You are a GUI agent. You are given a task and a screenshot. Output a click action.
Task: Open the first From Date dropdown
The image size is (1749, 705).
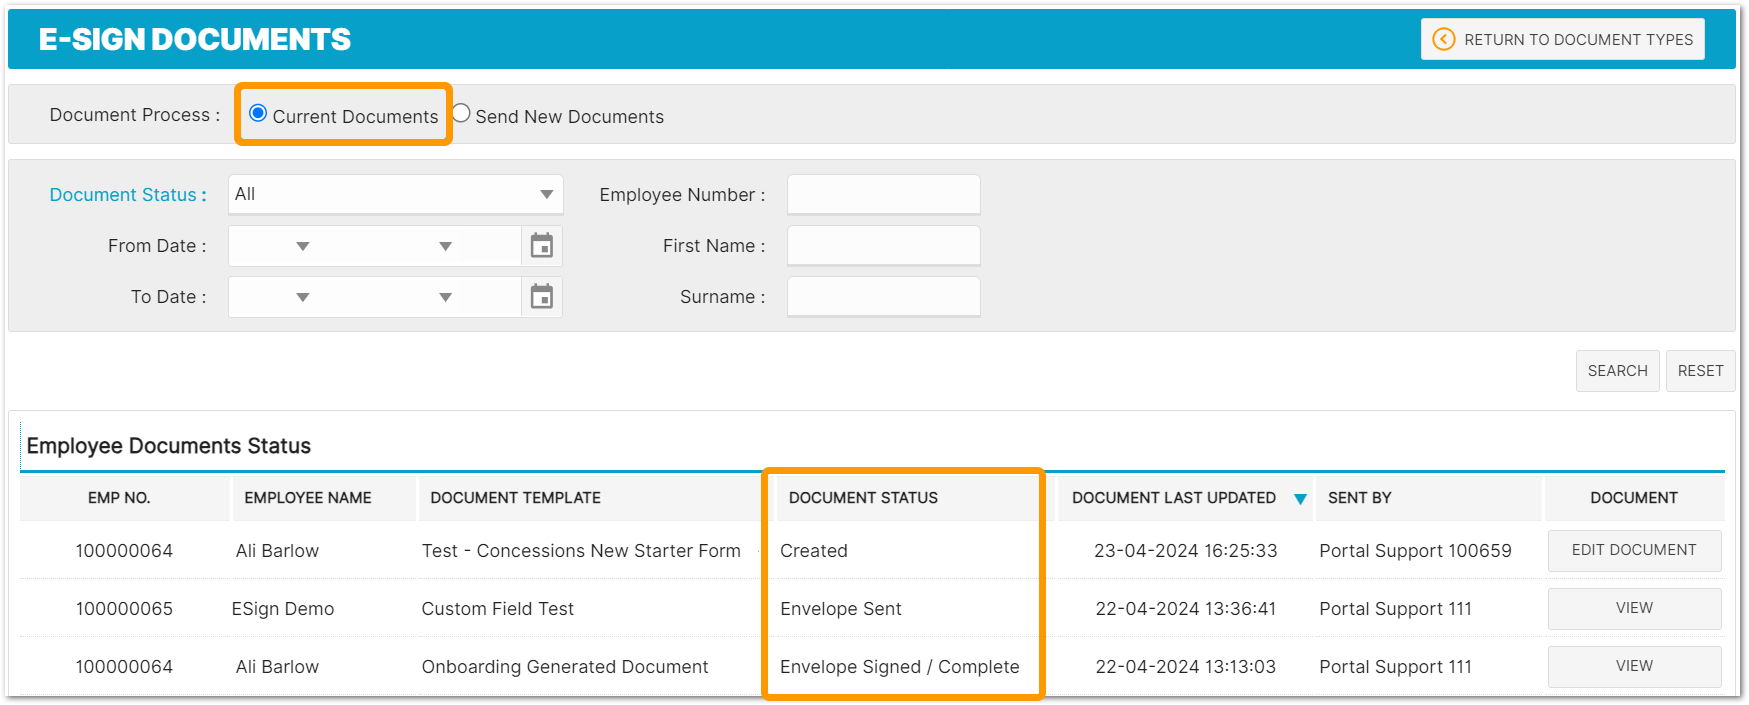[x=302, y=246]
